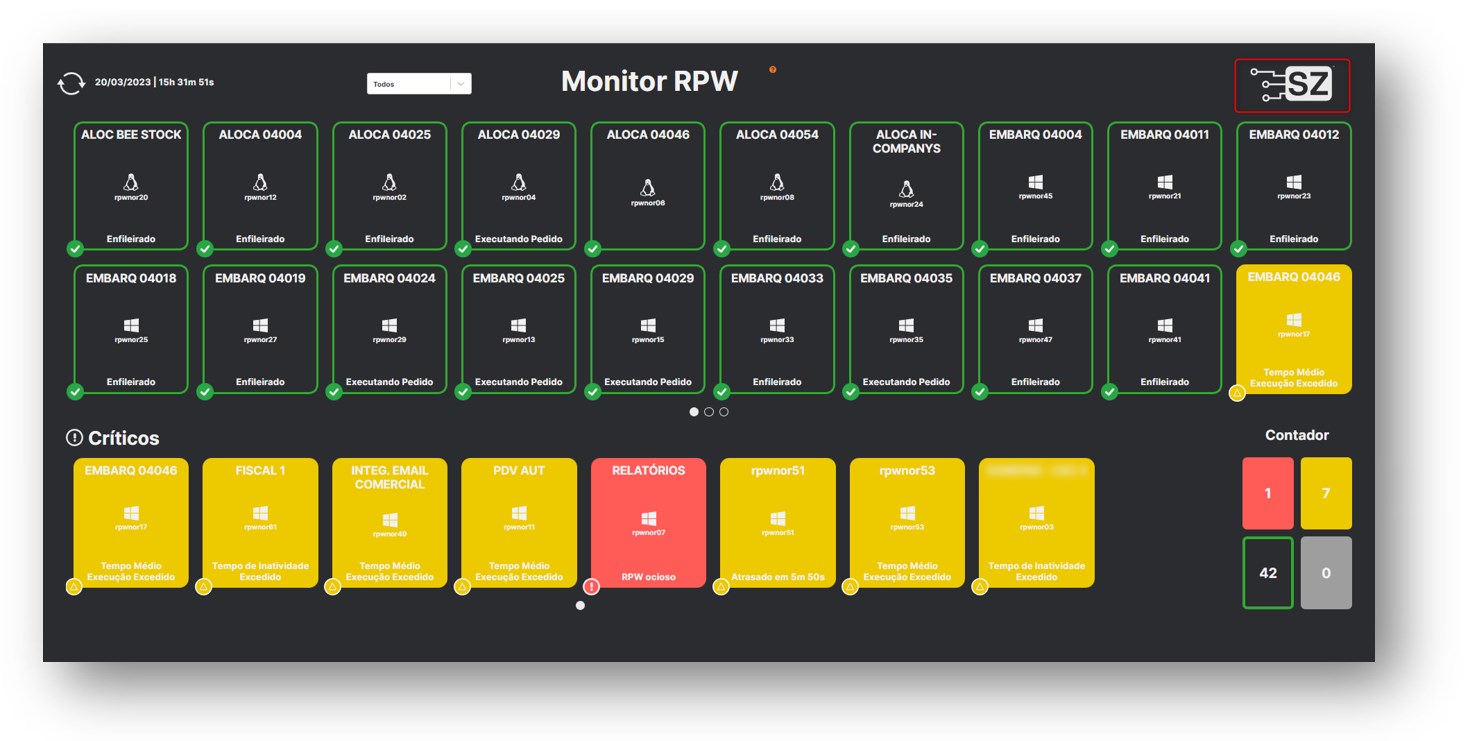Open the PDV AUT critical card
This screenshot has height=741, width=1475.
point(518,522)
